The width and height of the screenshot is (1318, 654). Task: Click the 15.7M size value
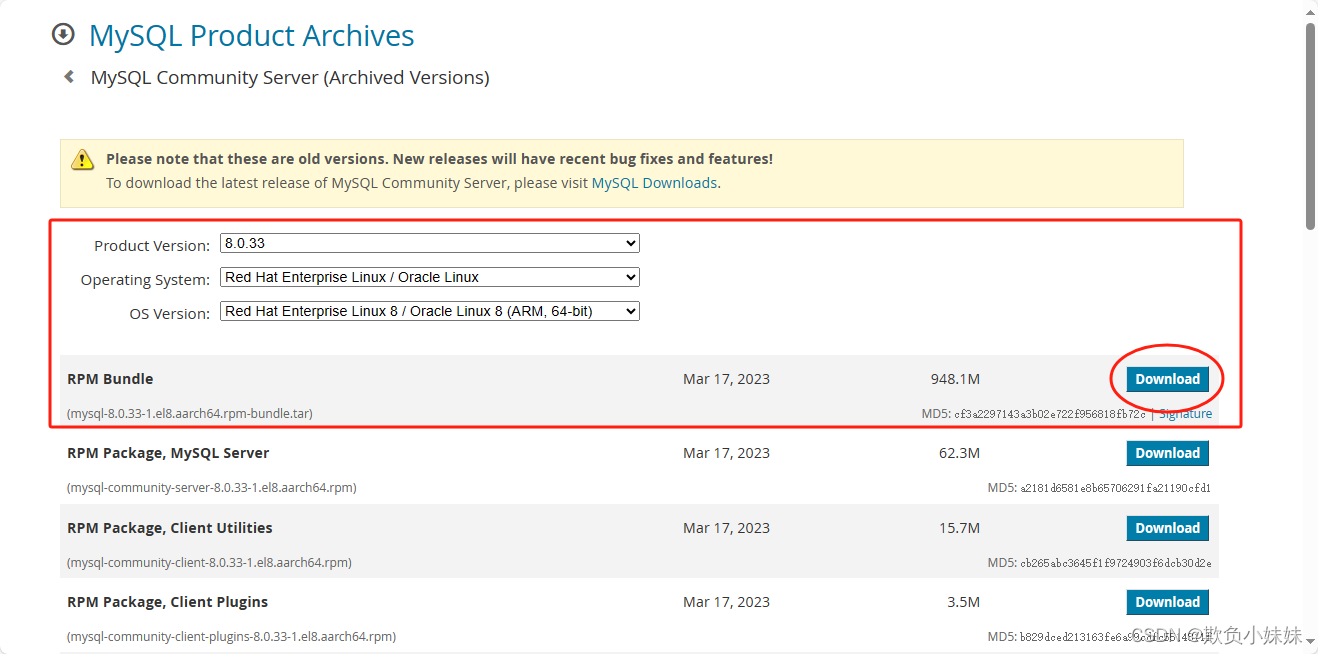(x=959, y=528)
